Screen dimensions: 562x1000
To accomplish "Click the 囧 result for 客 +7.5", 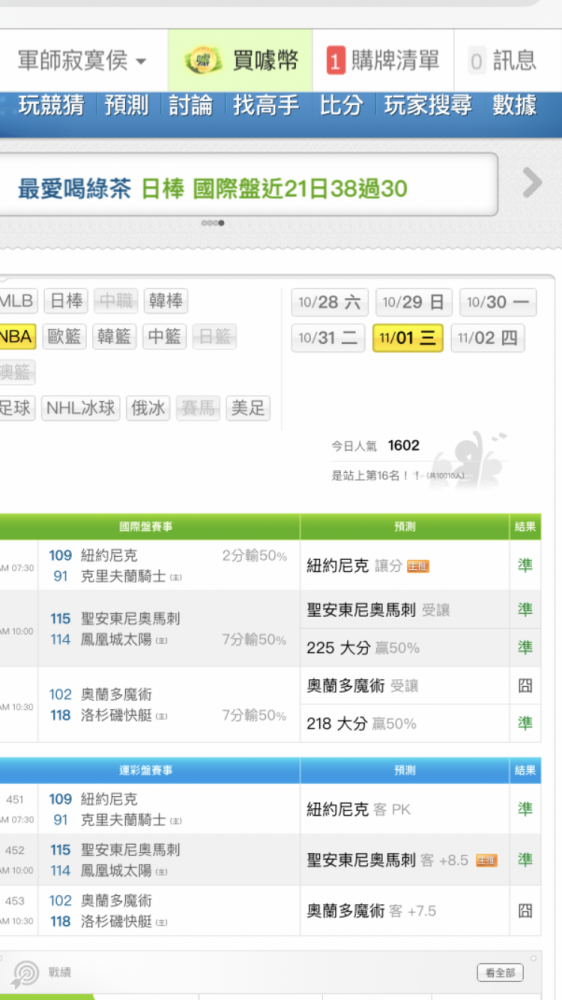I will 525,911.
